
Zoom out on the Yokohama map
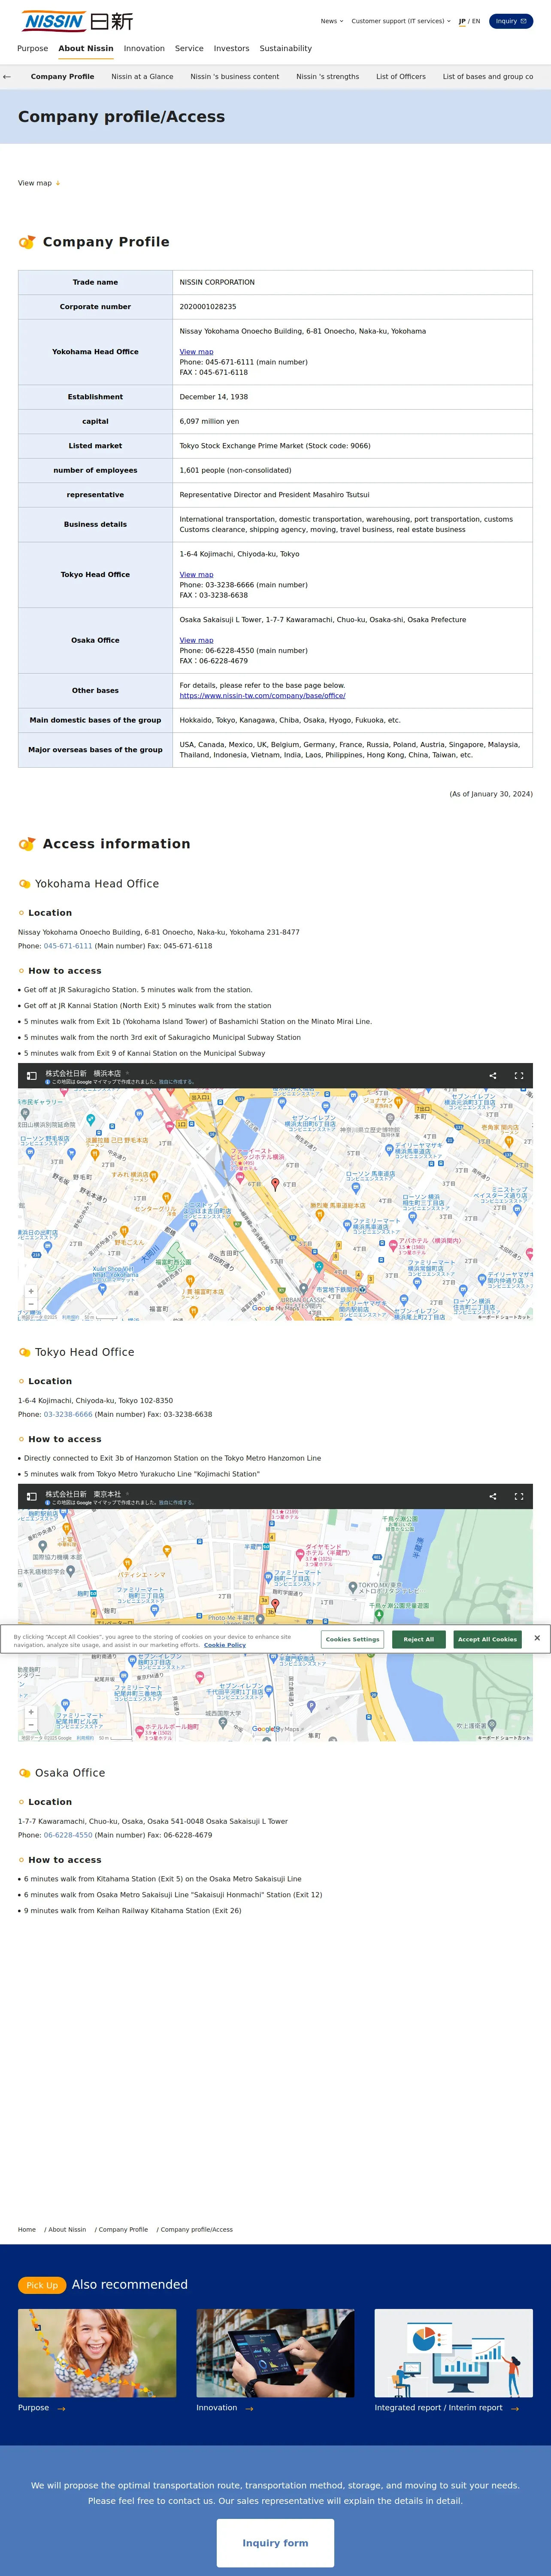(x=31, y=1304)
